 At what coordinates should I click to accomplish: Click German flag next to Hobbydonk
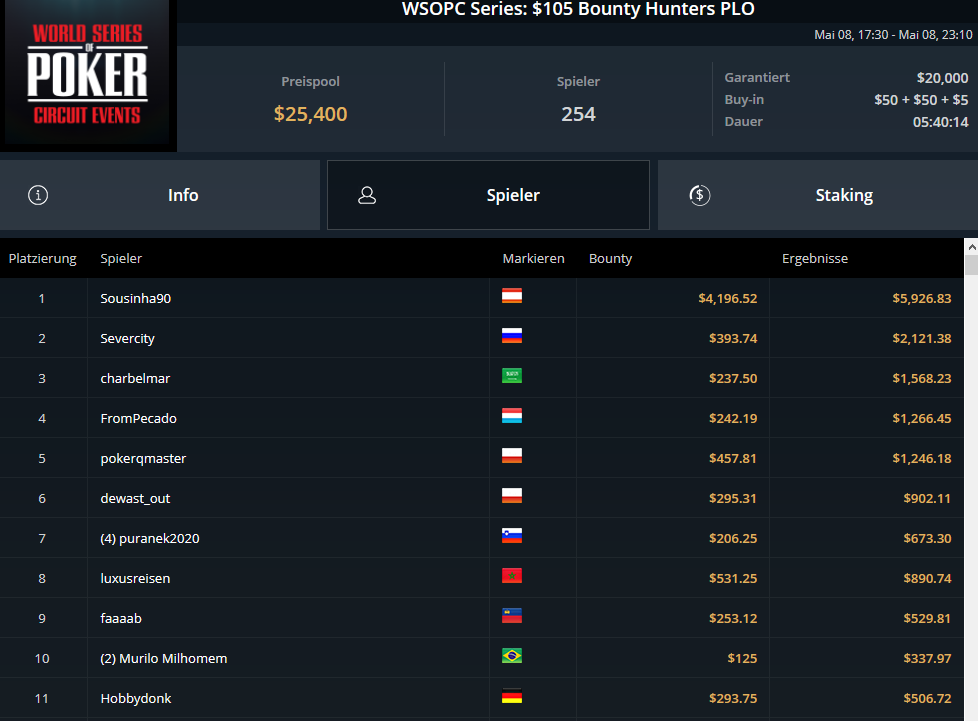point(511,696)
